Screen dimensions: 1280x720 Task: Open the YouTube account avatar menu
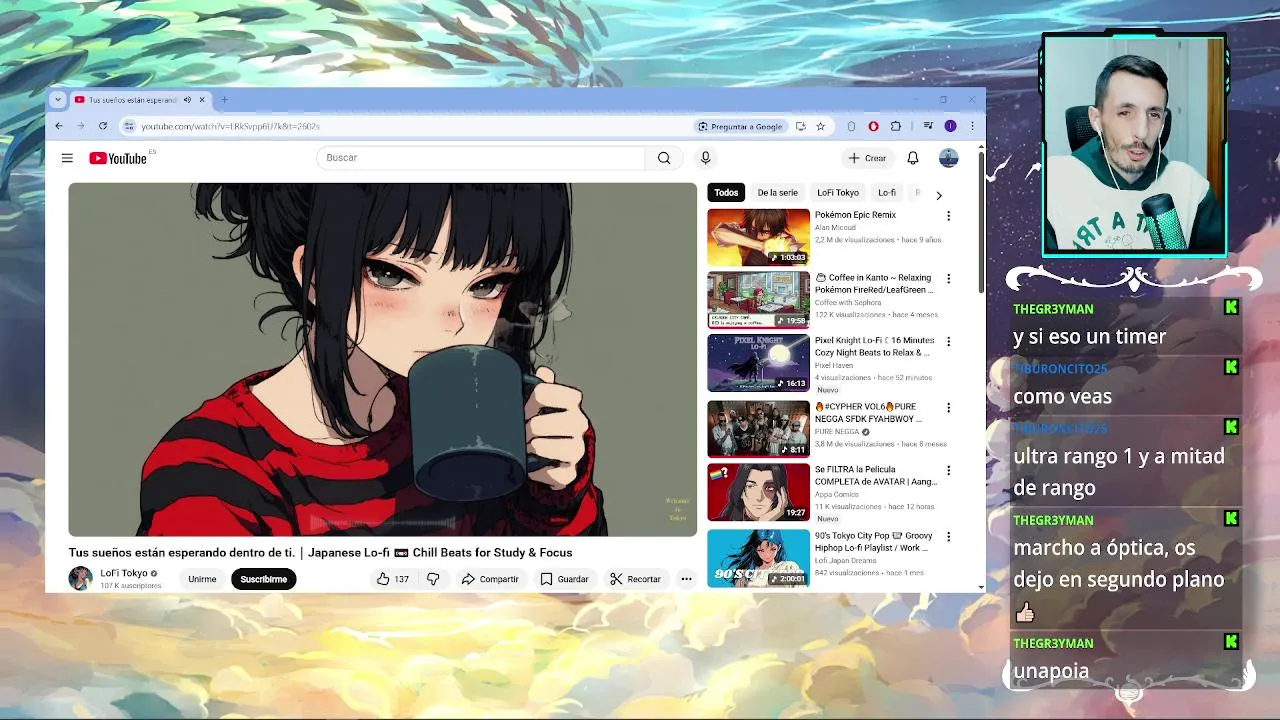948,158
